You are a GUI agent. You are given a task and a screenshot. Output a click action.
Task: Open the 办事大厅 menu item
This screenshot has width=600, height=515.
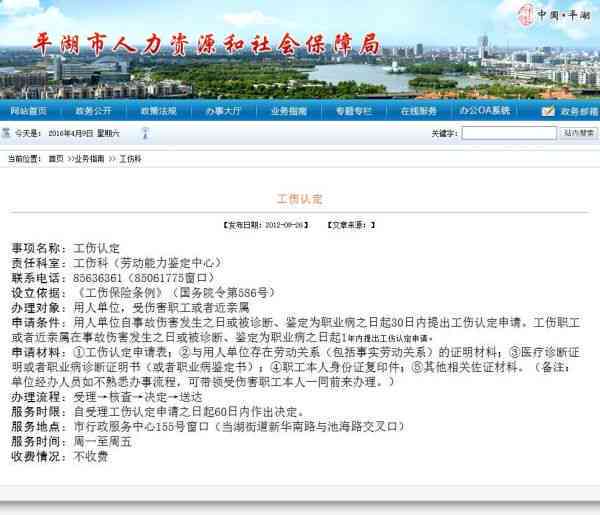(x=224, y=111)
